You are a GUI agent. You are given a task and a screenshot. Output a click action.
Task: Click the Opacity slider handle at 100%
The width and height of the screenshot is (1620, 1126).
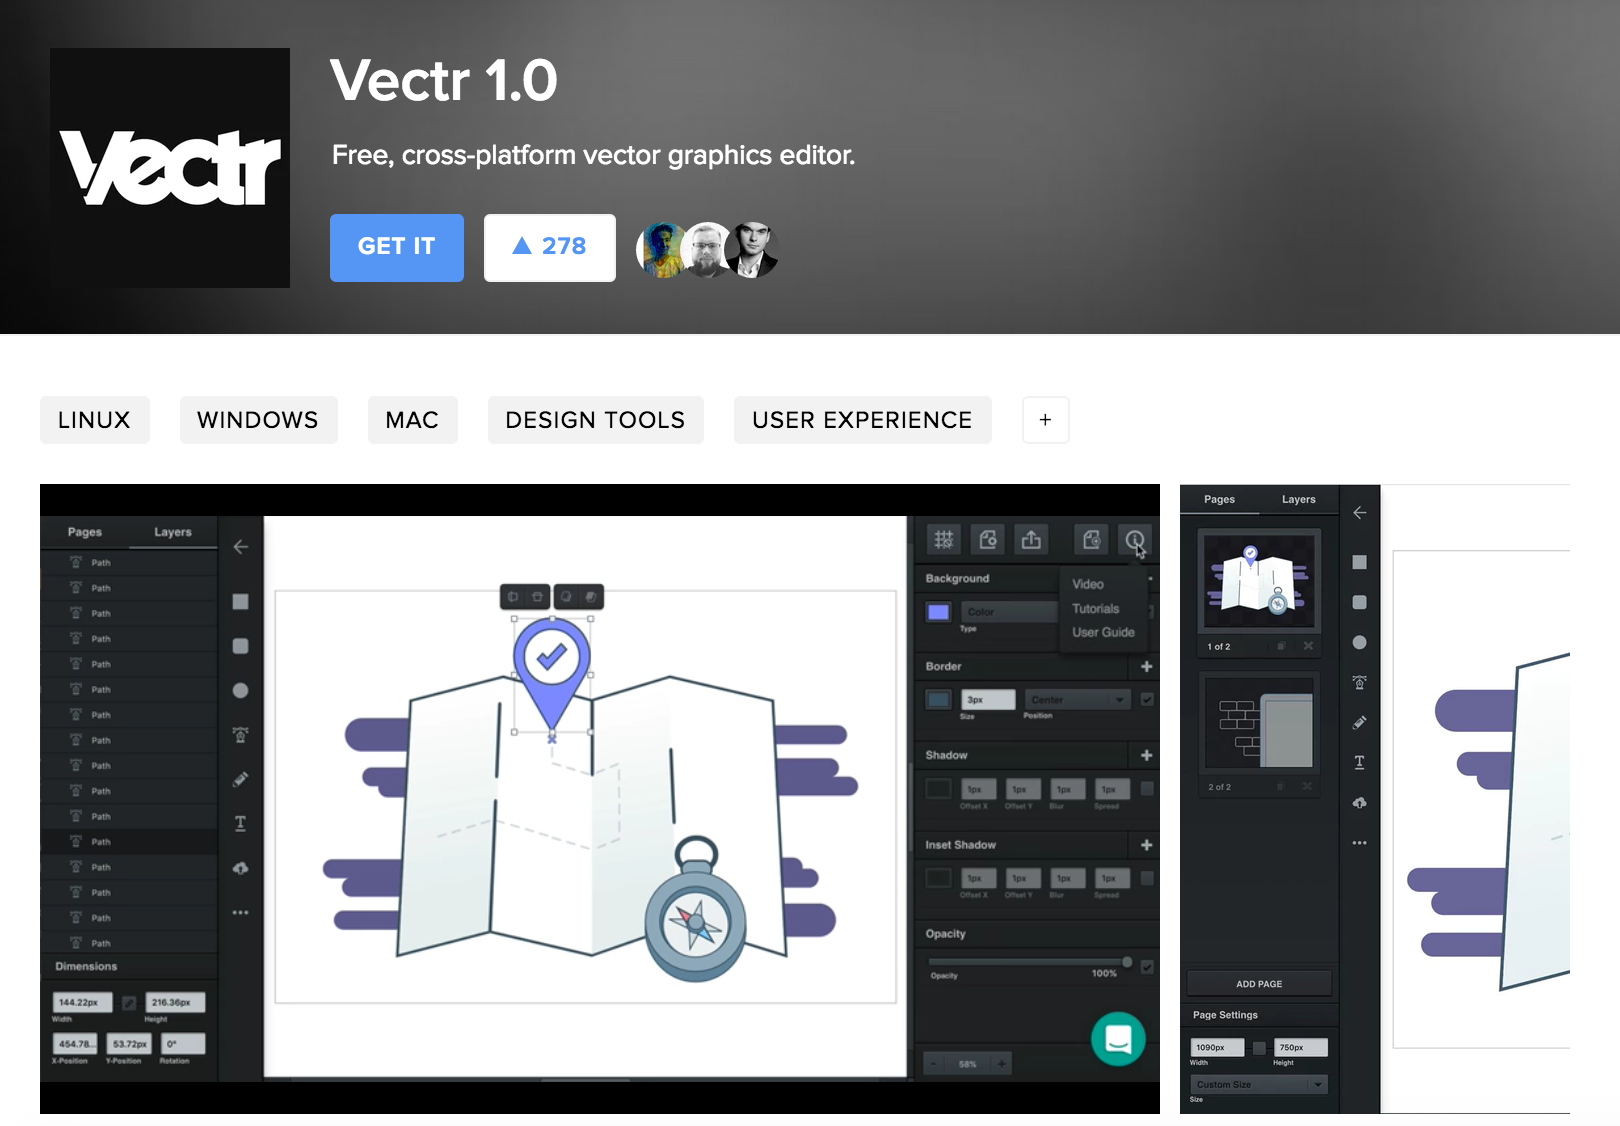(x=1127, y=962)
